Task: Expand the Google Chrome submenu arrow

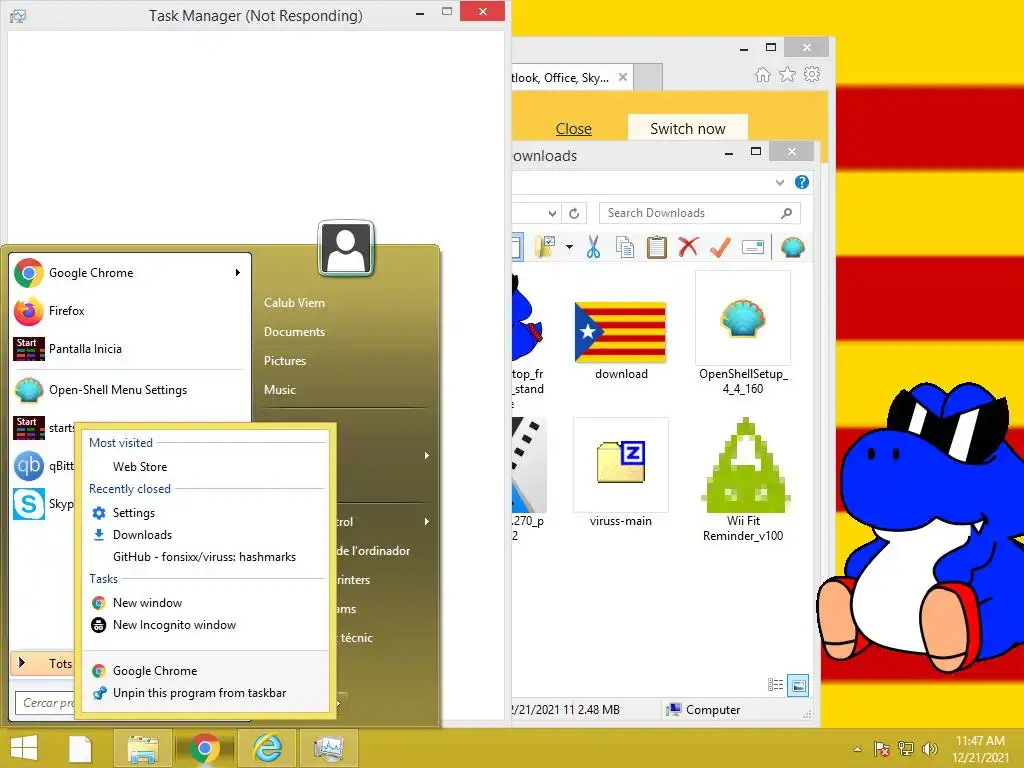Action: (x=238, y=272)
